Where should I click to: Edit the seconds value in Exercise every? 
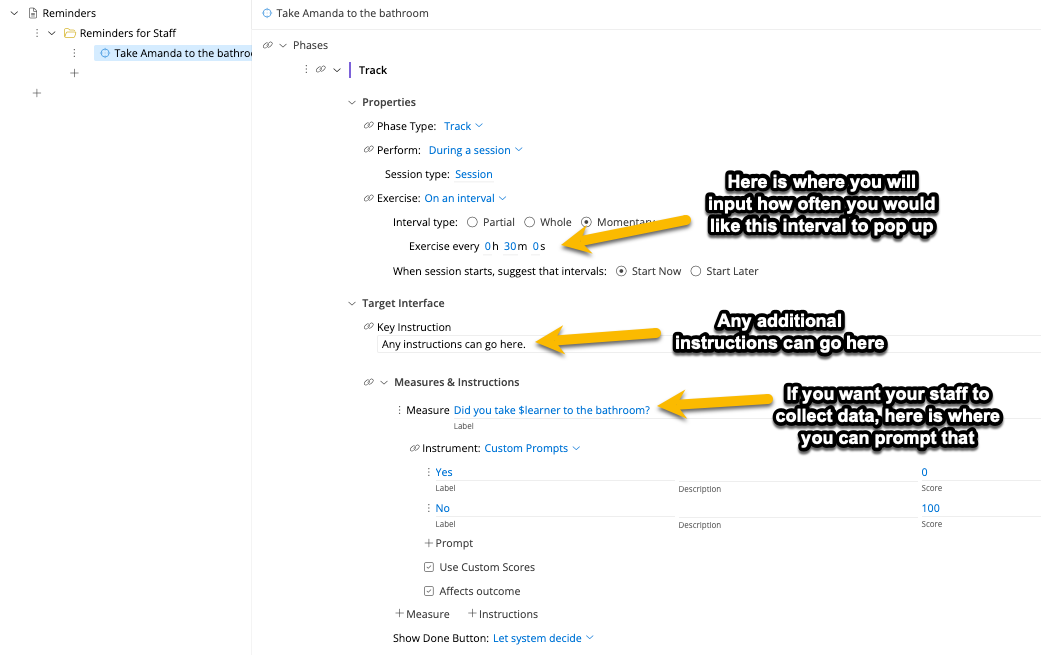tap(536, 246)
